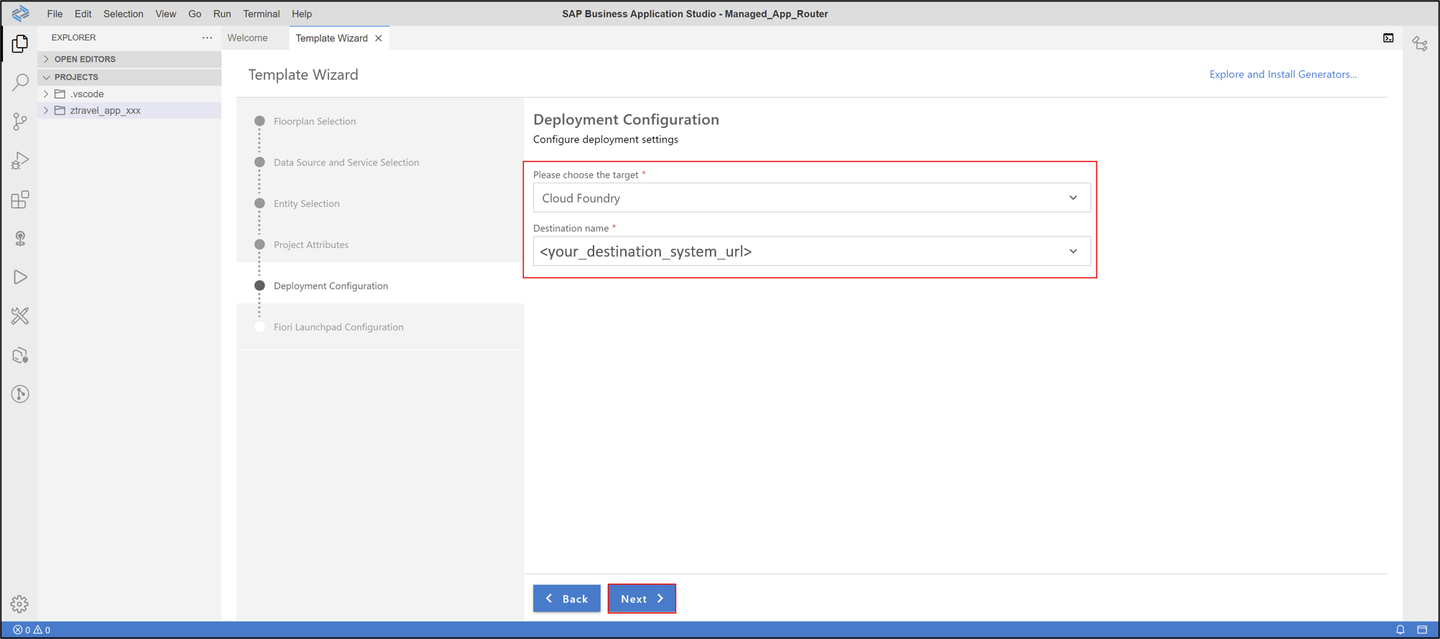Click the cube icon in the activity bar
Image resolution: width=1440 pixels, height=639 pixels.
point(19,355)
